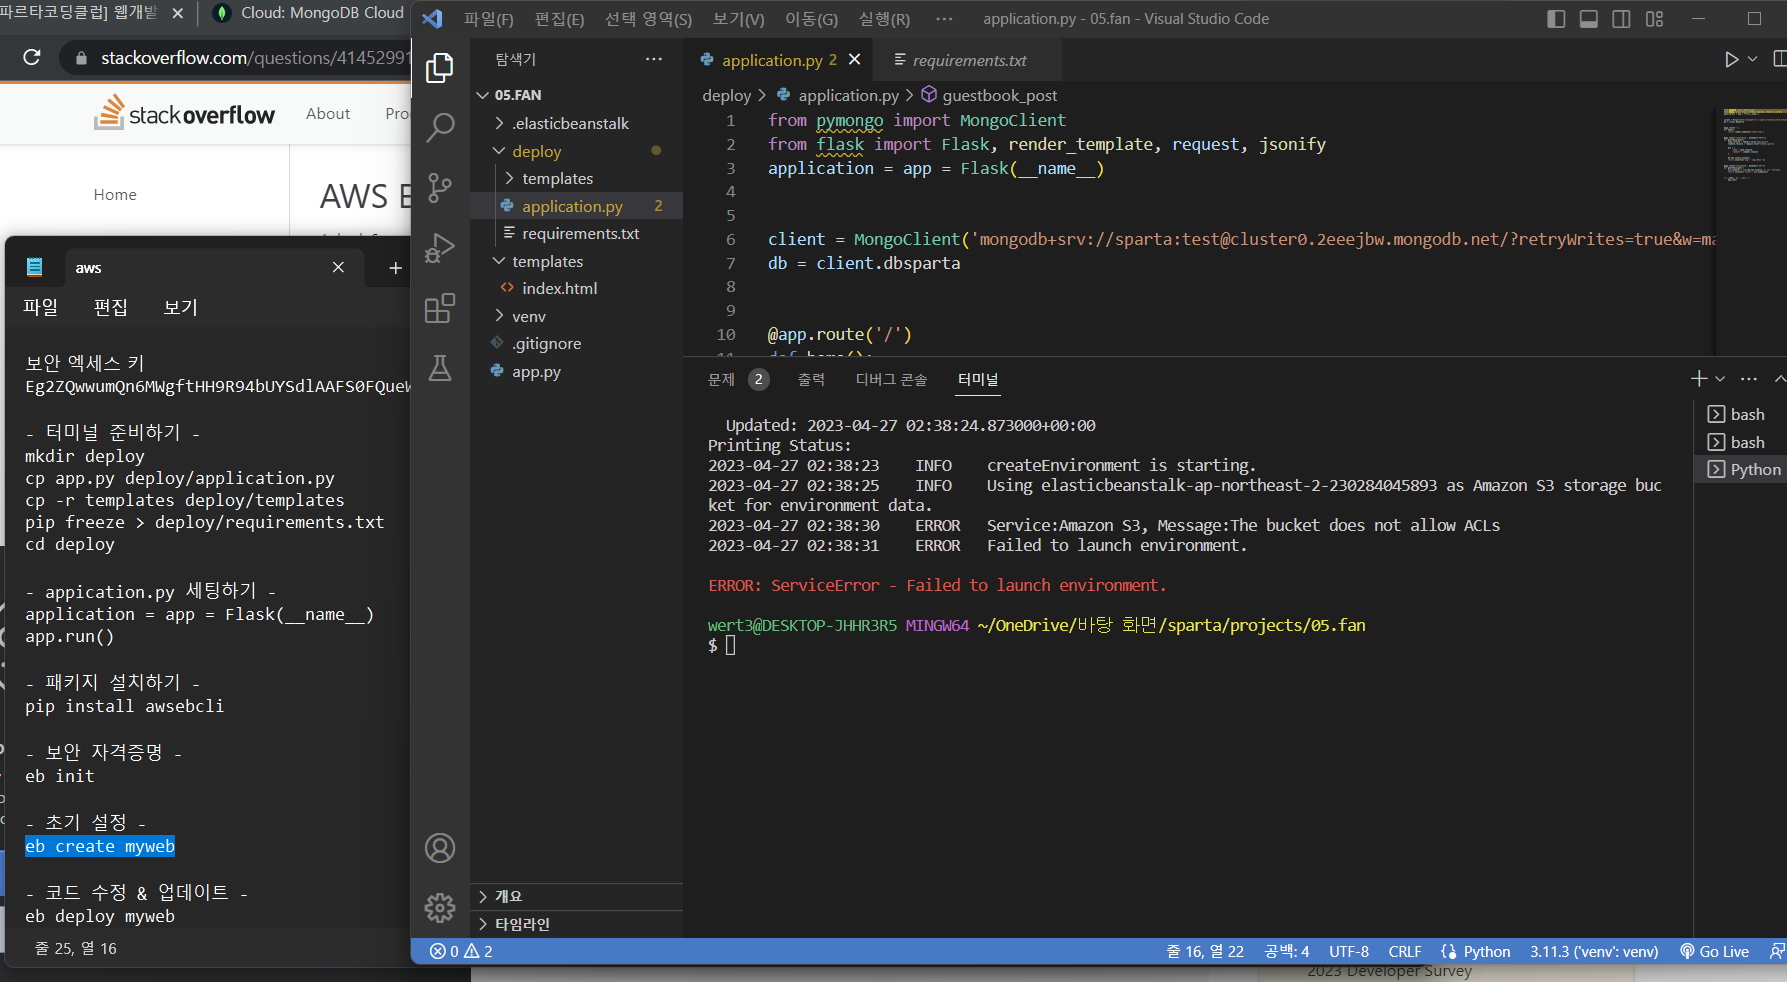Open index.html in the file tree
This screenshot has height=982, width=1787.
tap(576, 288)
